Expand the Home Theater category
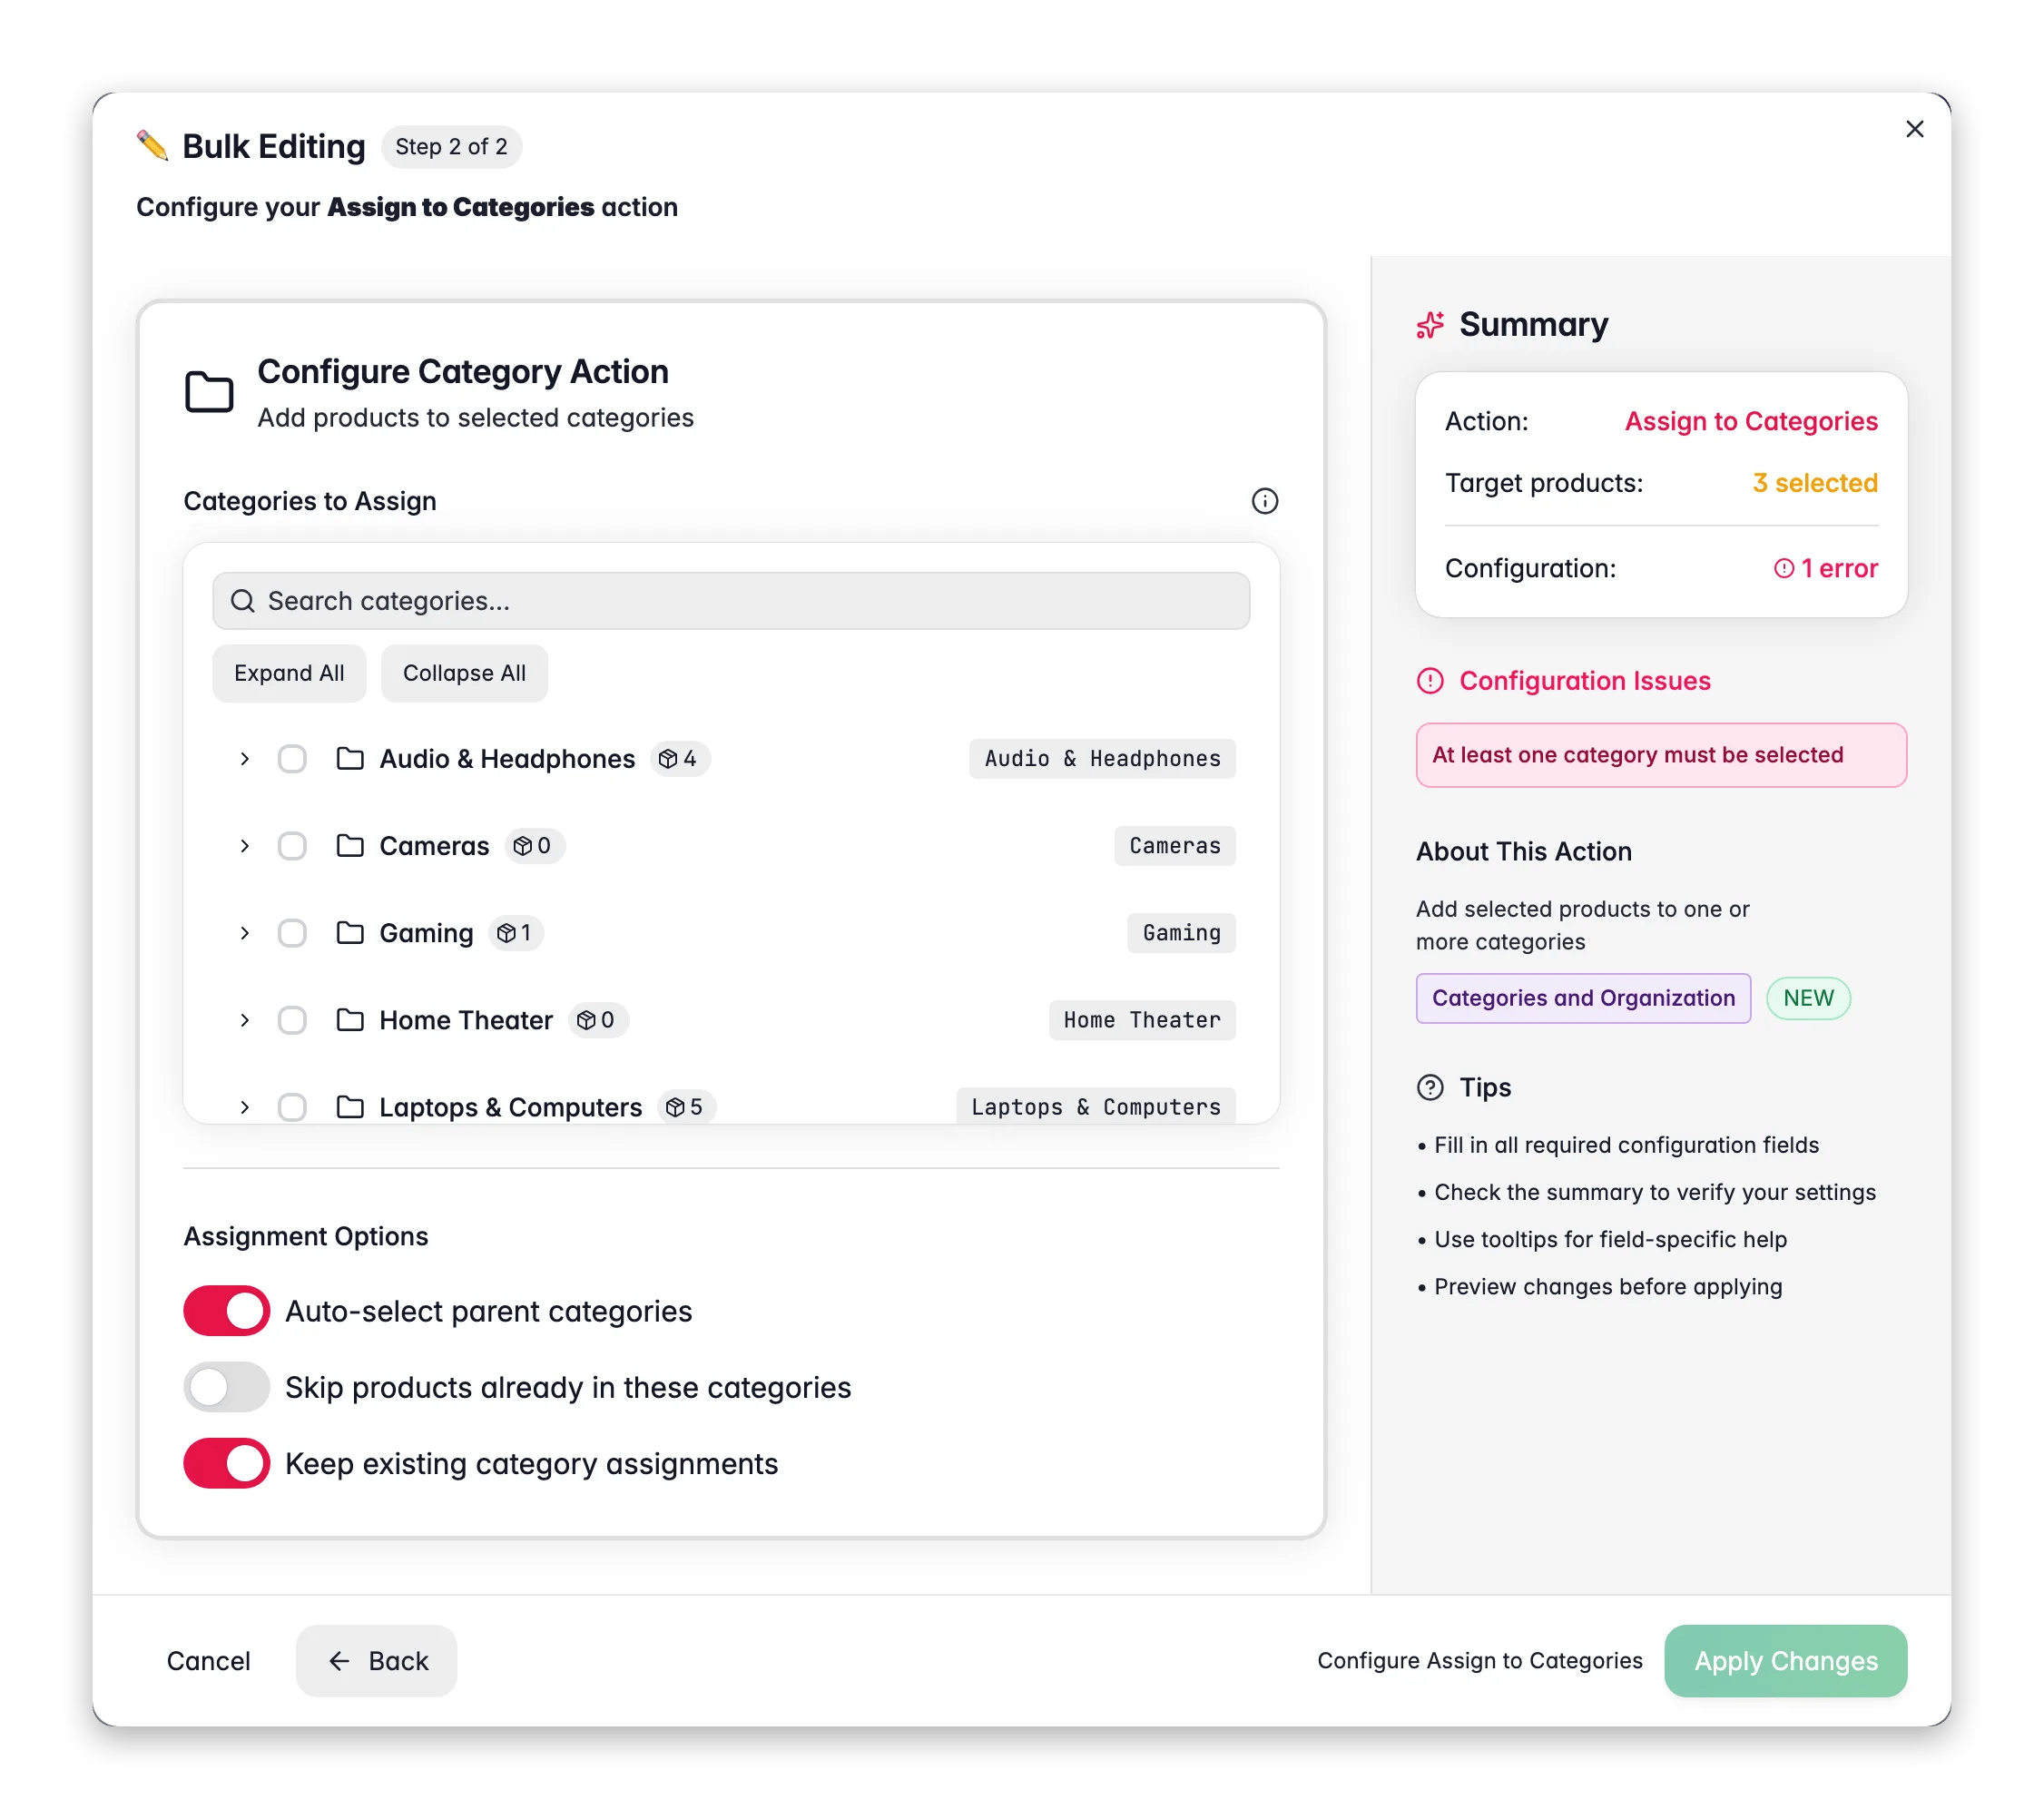 [x=244, y=1020]
